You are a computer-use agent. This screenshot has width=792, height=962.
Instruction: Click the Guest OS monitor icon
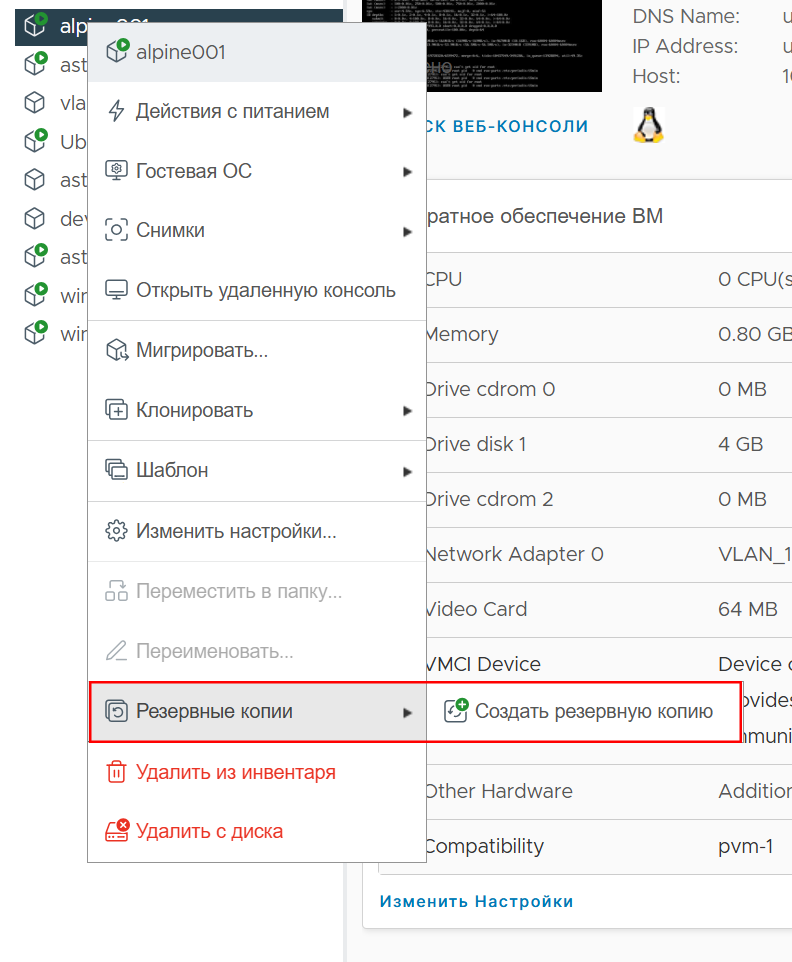click(x=116, y=171)
